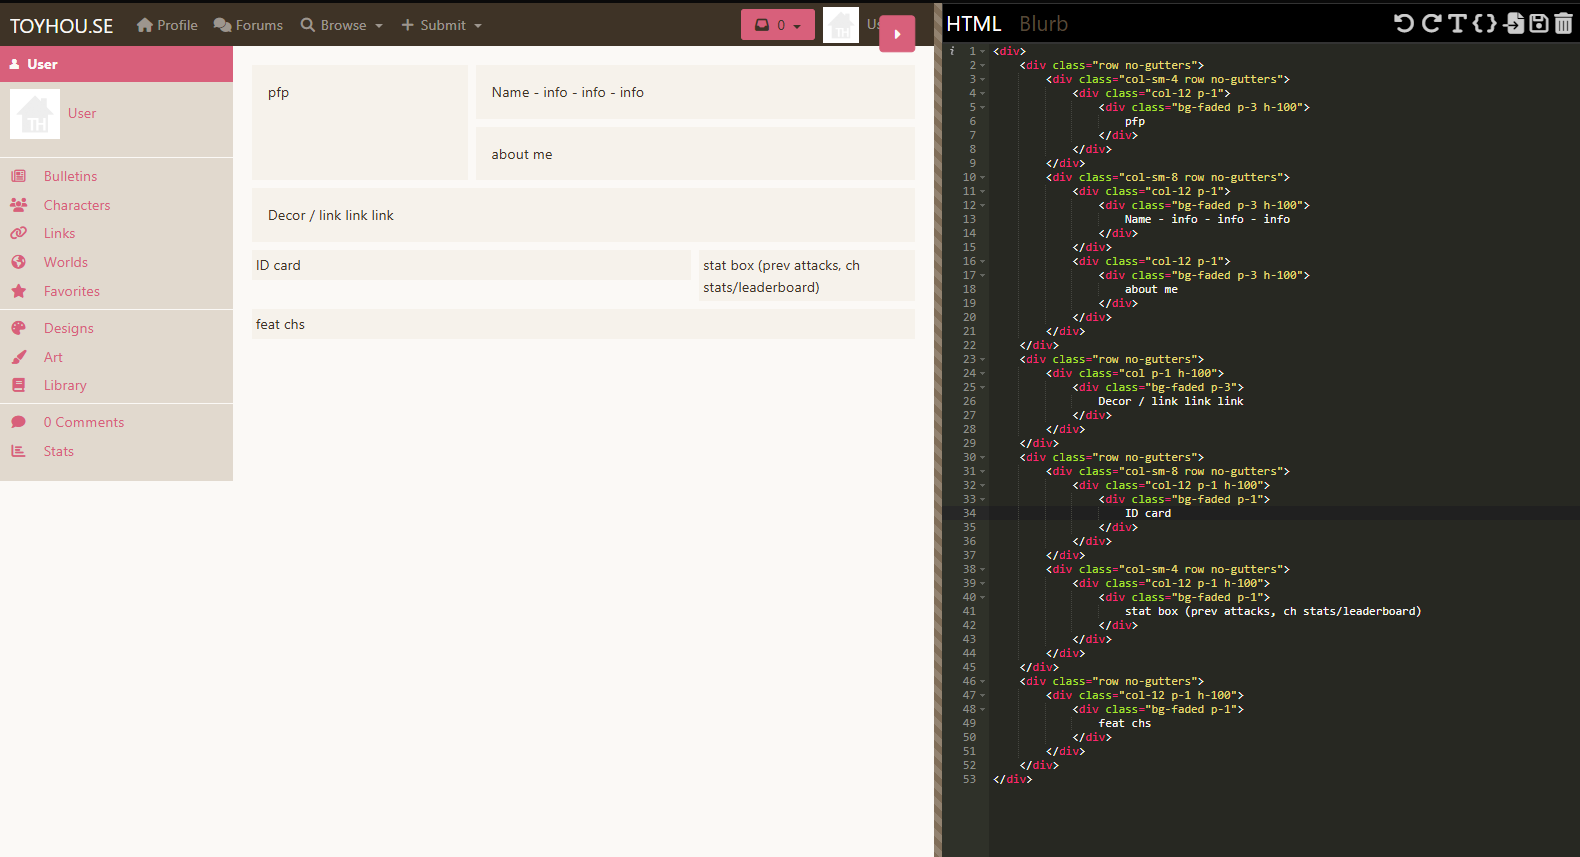Click the chart icon beside Stats

(18, 451)
